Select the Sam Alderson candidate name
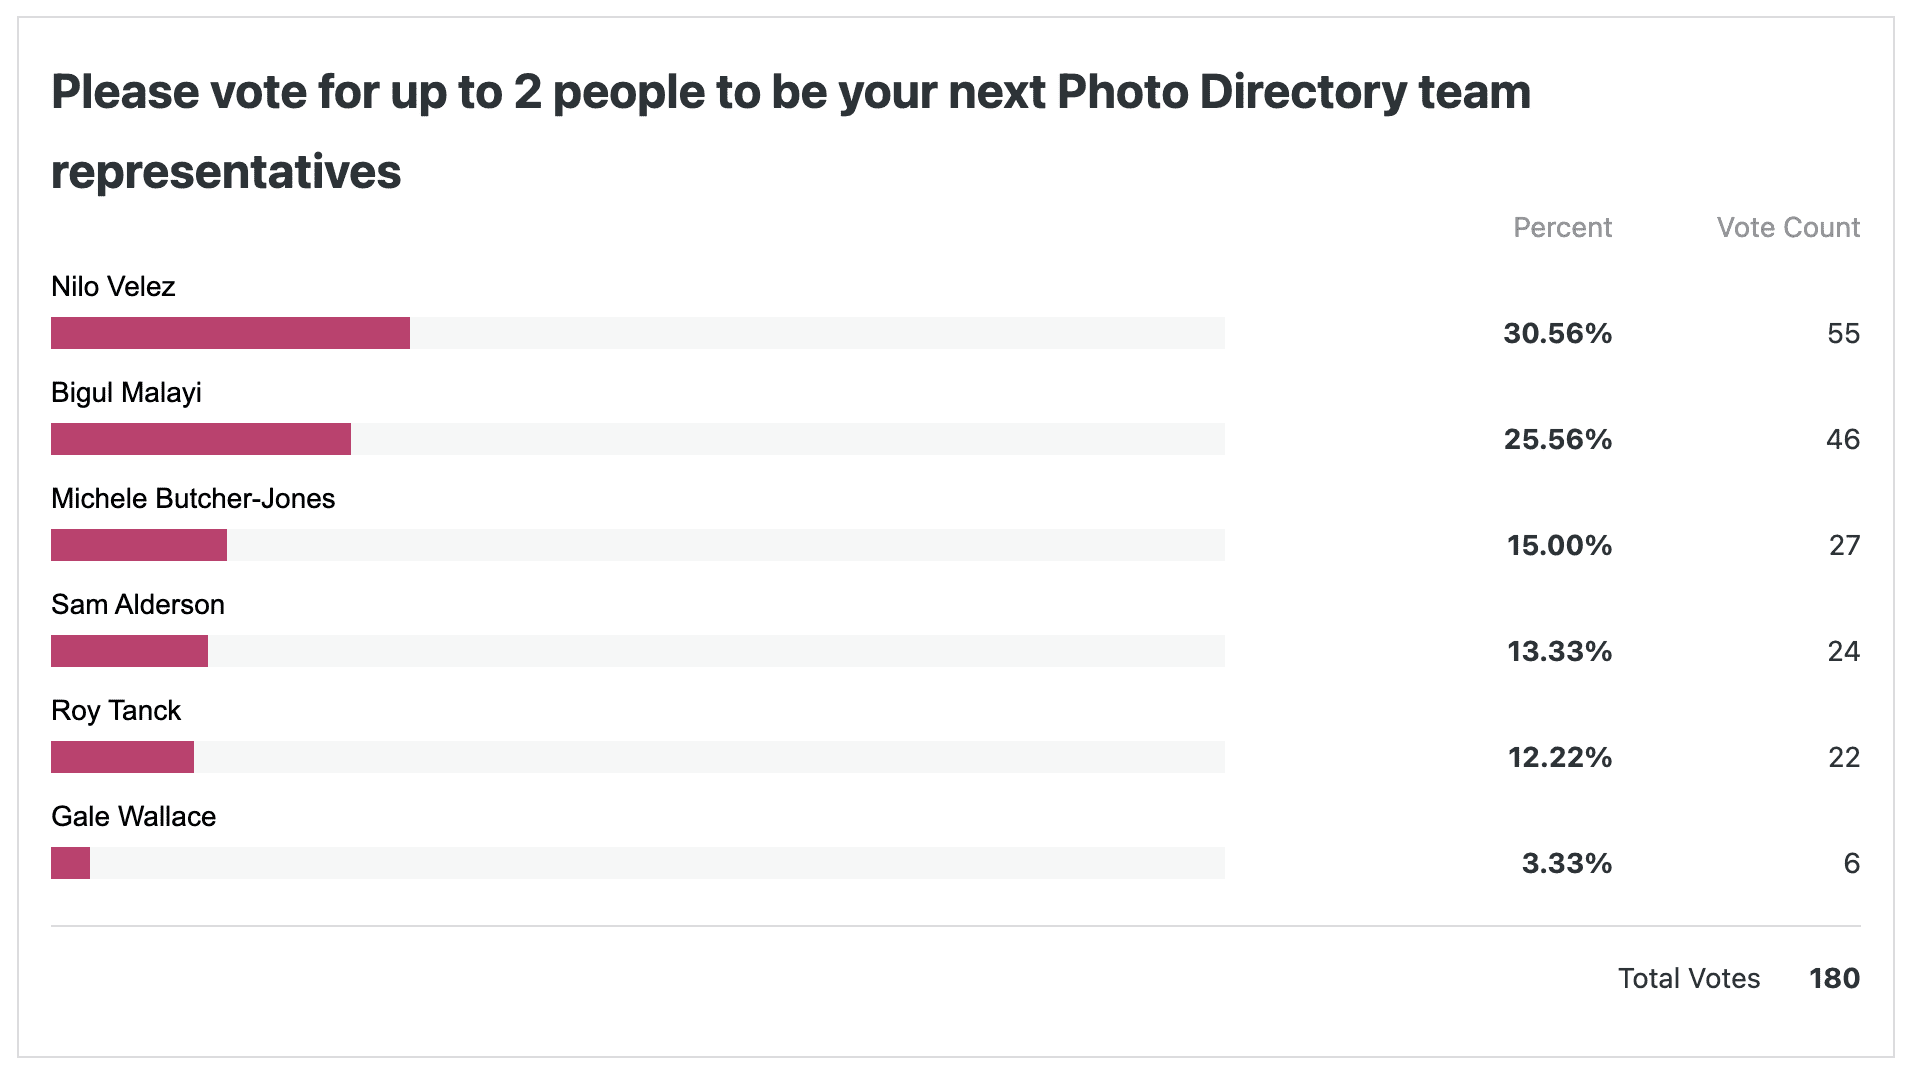 tap(138, 605)
